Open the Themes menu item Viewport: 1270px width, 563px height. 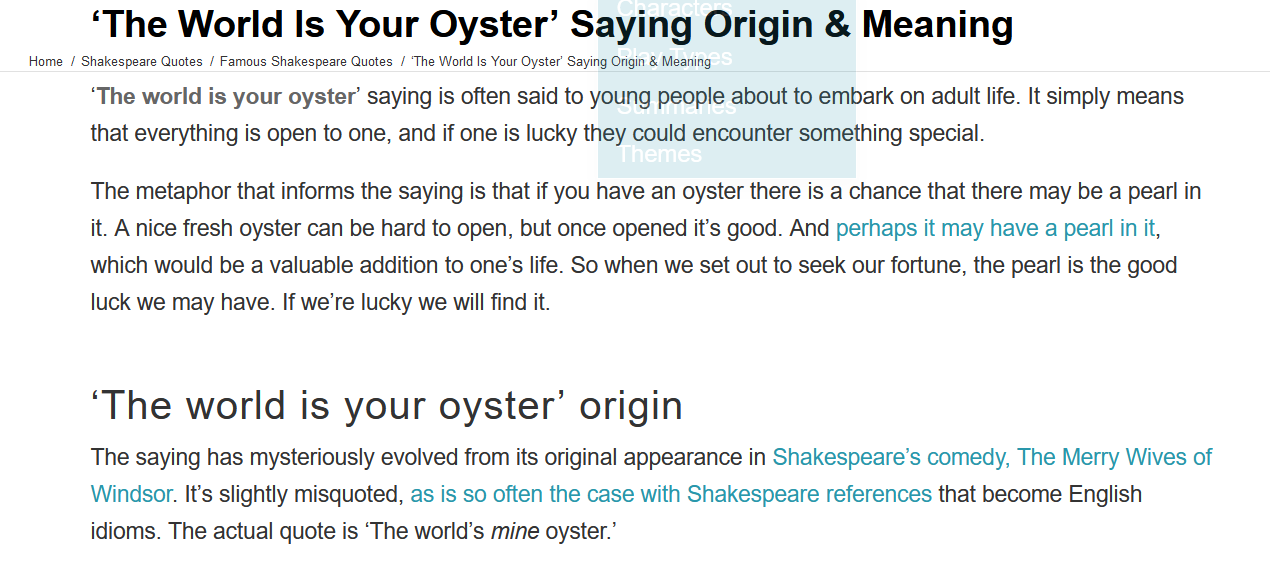[659, 154]
